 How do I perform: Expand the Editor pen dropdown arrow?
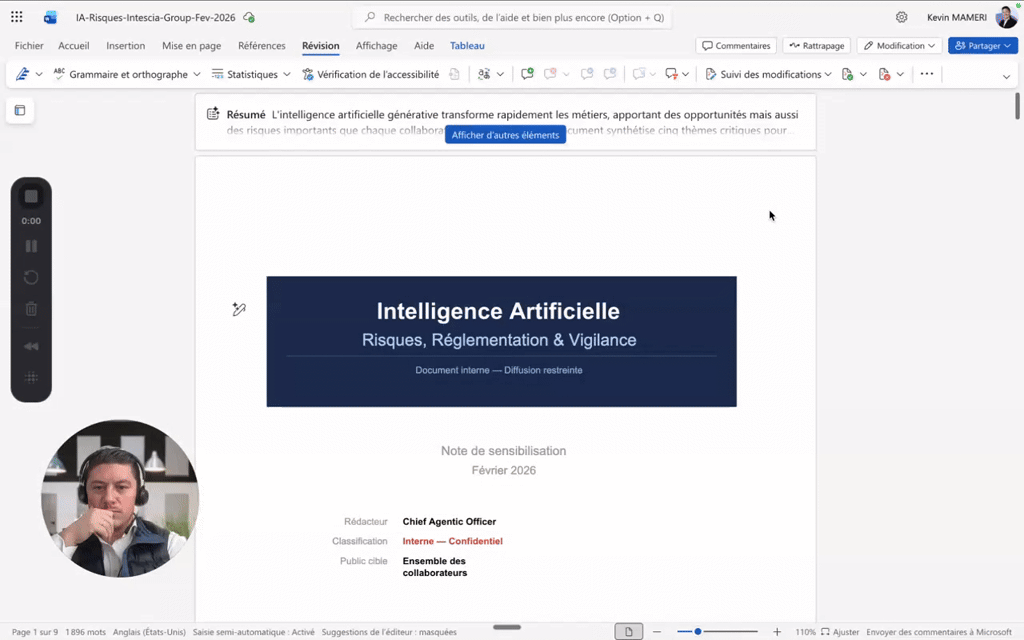(39, 74)
